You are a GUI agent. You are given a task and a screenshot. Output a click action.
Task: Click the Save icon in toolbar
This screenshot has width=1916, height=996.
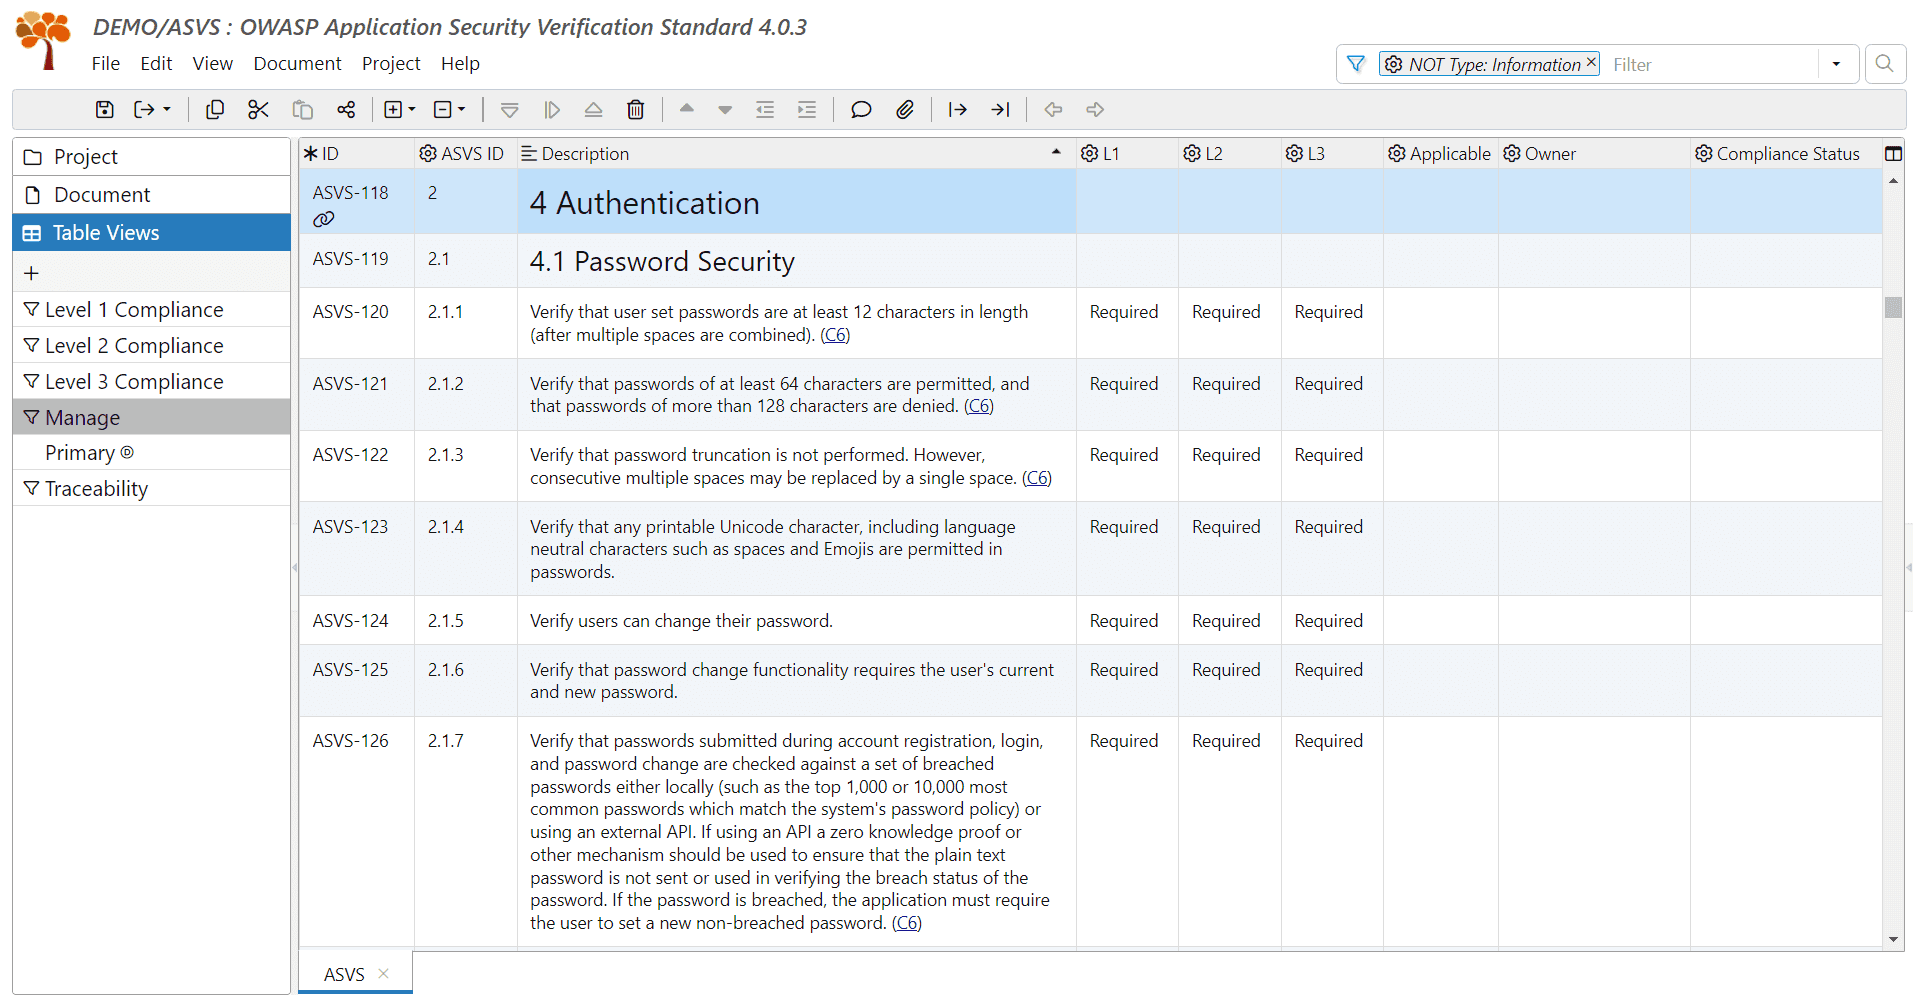[x=104, y=110]
